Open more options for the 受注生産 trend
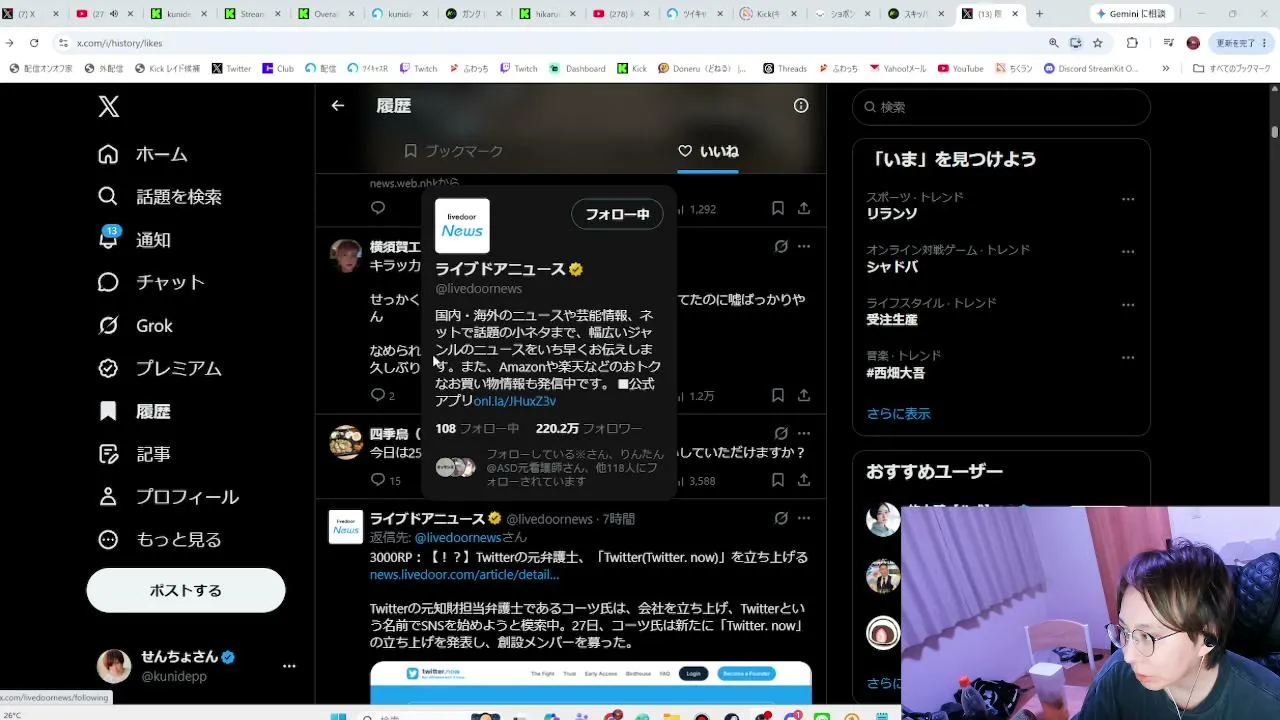The image size is (1280, 720). click(1128, 305)
